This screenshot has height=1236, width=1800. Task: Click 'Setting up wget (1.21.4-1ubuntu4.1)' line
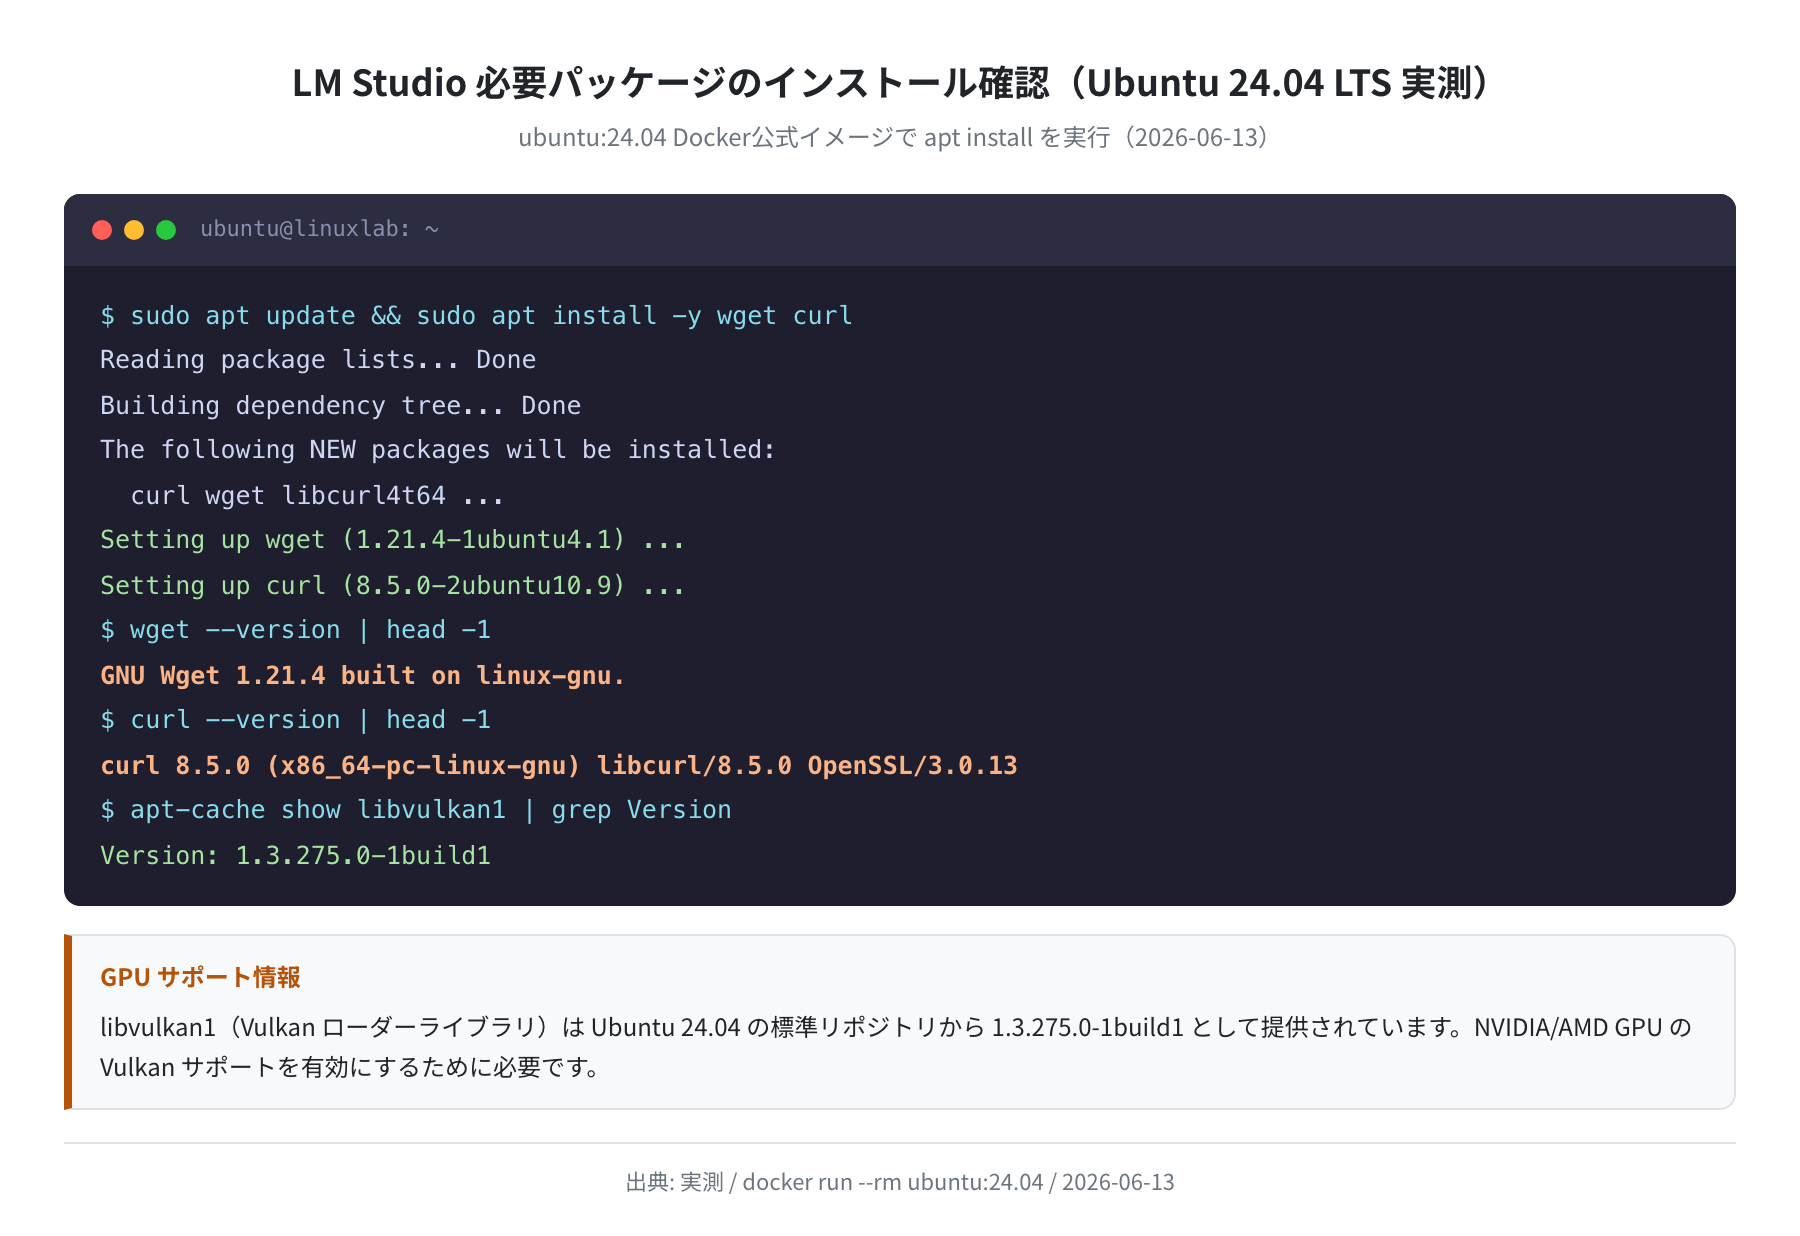[x=392, y=540]
